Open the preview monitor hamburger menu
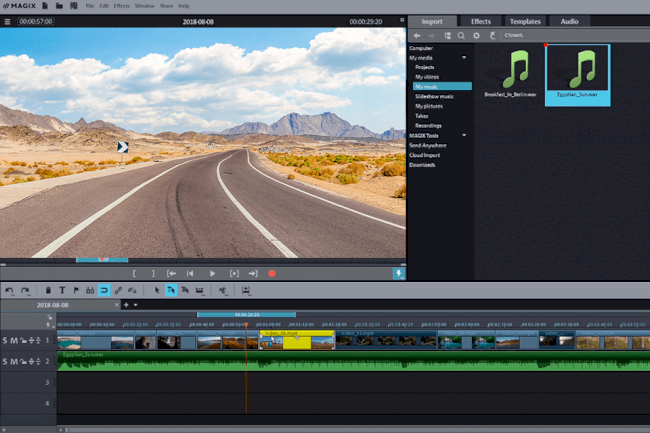The image size is (650, 433). pyautogui.click(x=7, y=22)
